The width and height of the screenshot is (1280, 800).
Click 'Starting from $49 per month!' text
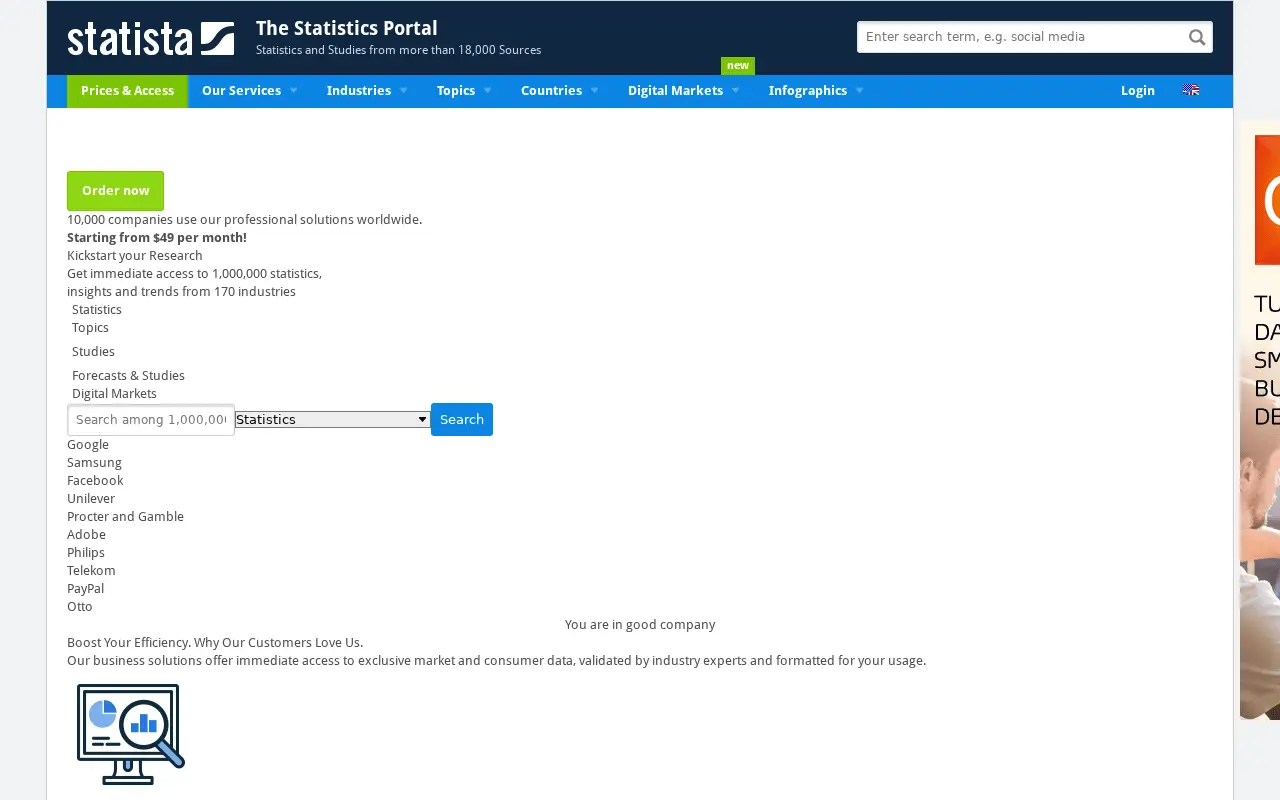(x=157, y=238)
